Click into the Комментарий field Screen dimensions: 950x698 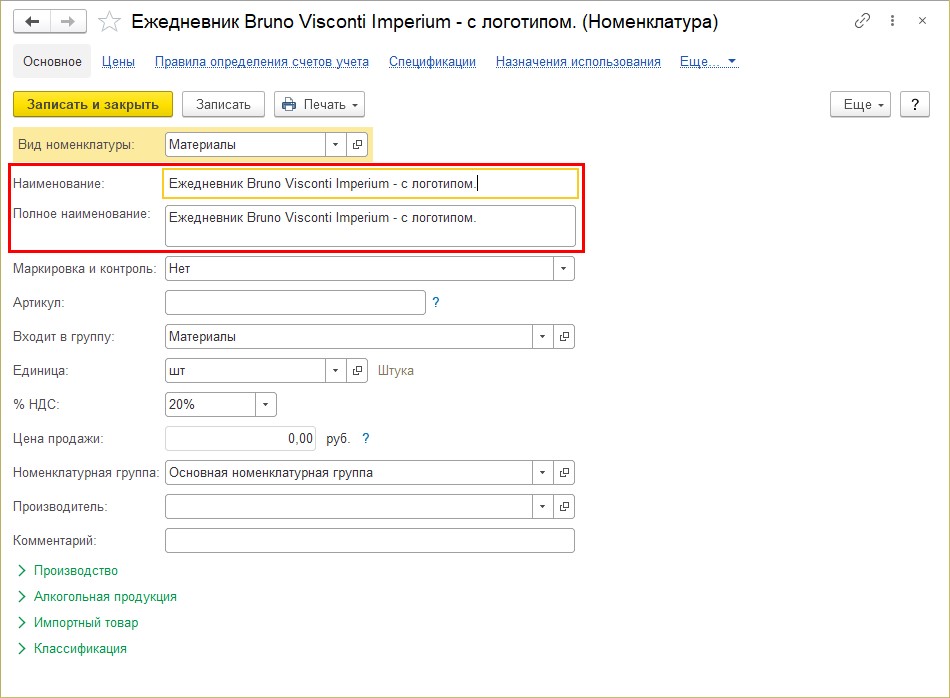(370, 540)
